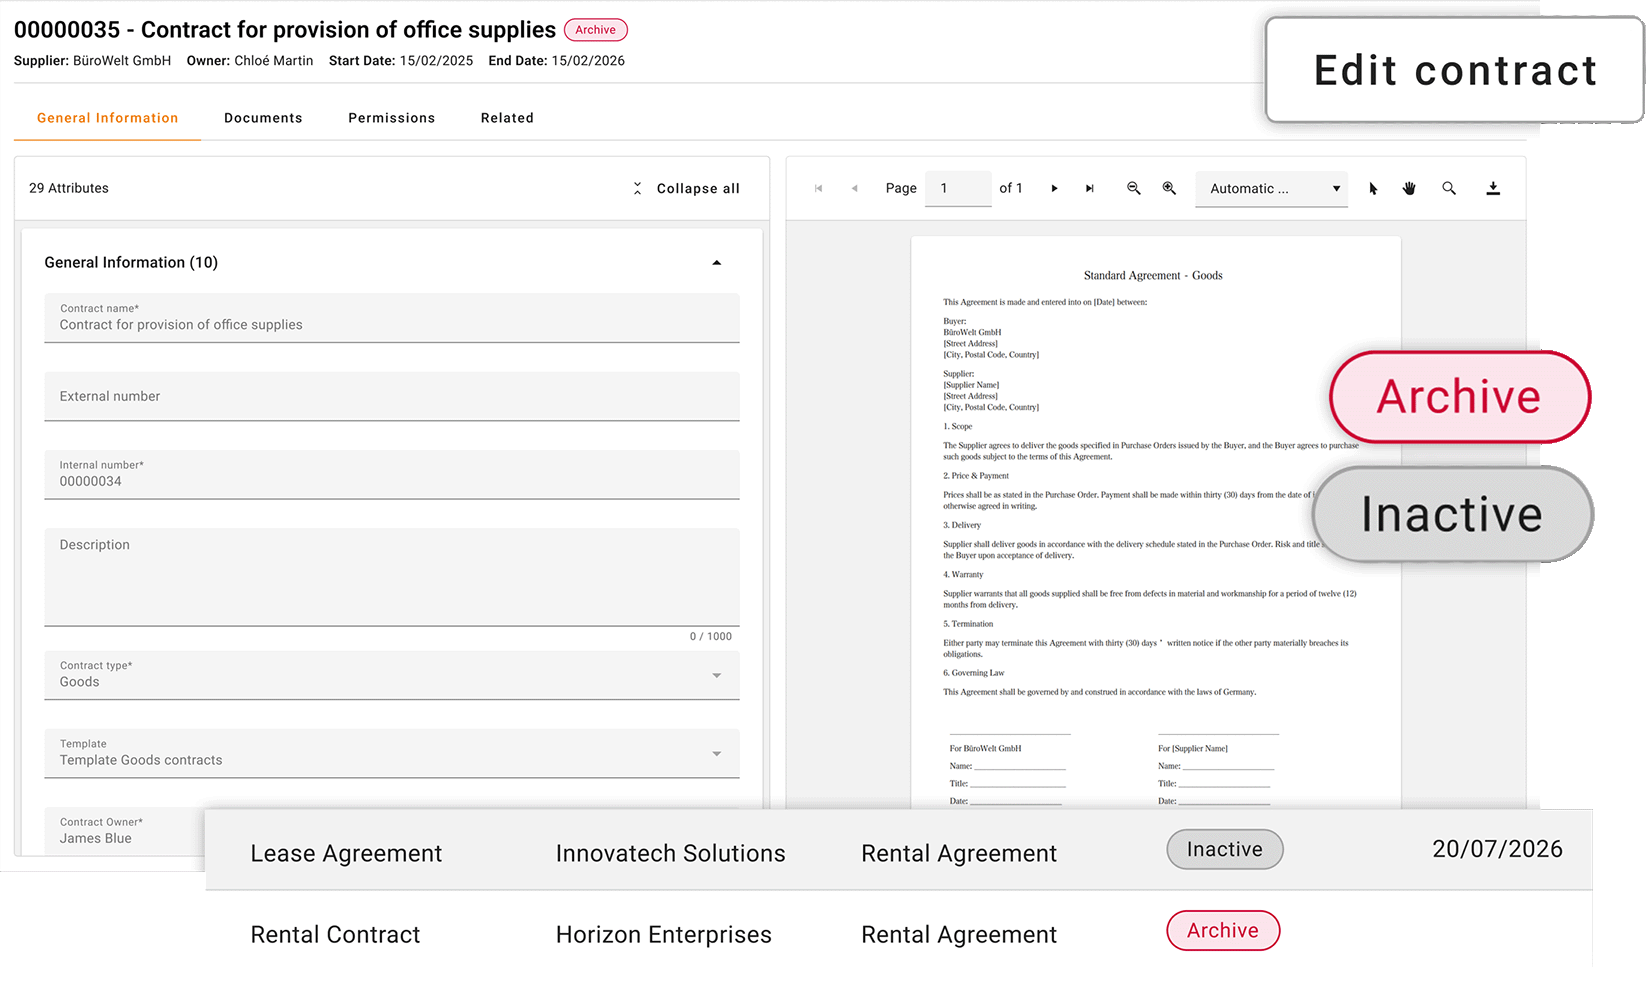The width and height of the screenshot is (1647, 987).
Task: Go to previous page in viewer
Action: (x=854, y=188)
